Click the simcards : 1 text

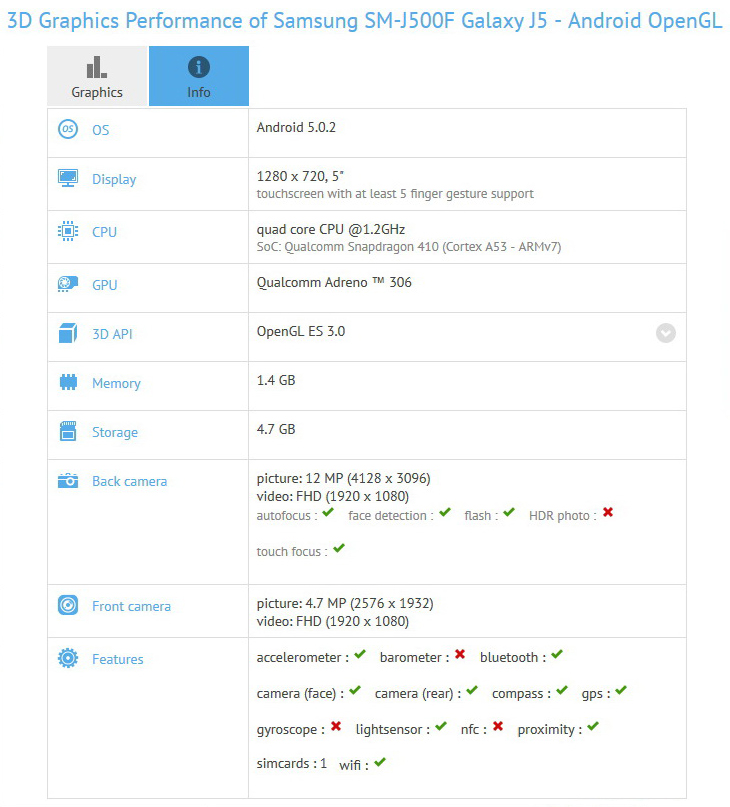point(291,764)
